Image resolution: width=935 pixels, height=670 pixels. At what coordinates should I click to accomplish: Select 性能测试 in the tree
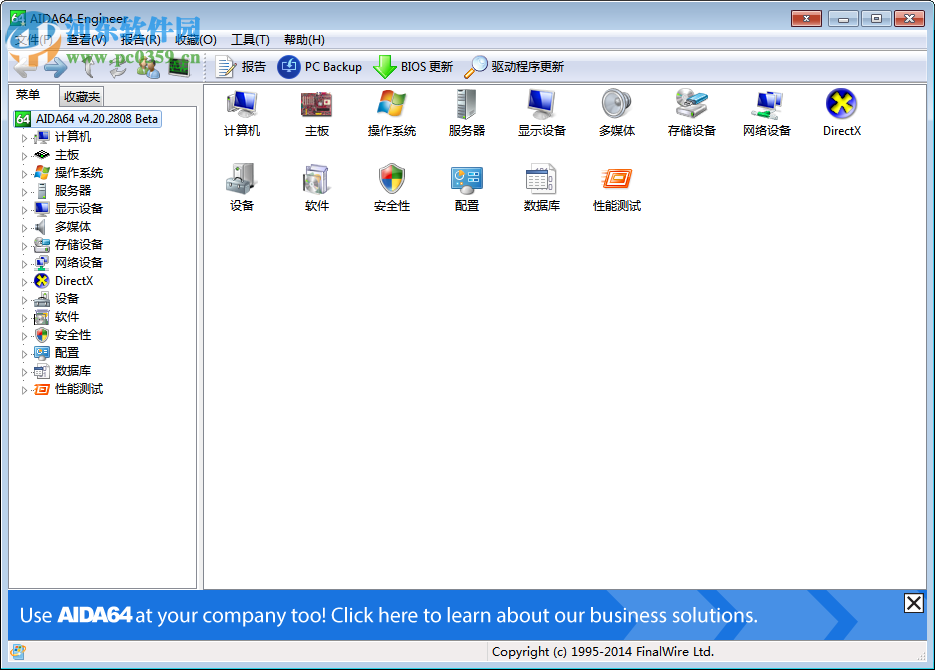(79, 389)
